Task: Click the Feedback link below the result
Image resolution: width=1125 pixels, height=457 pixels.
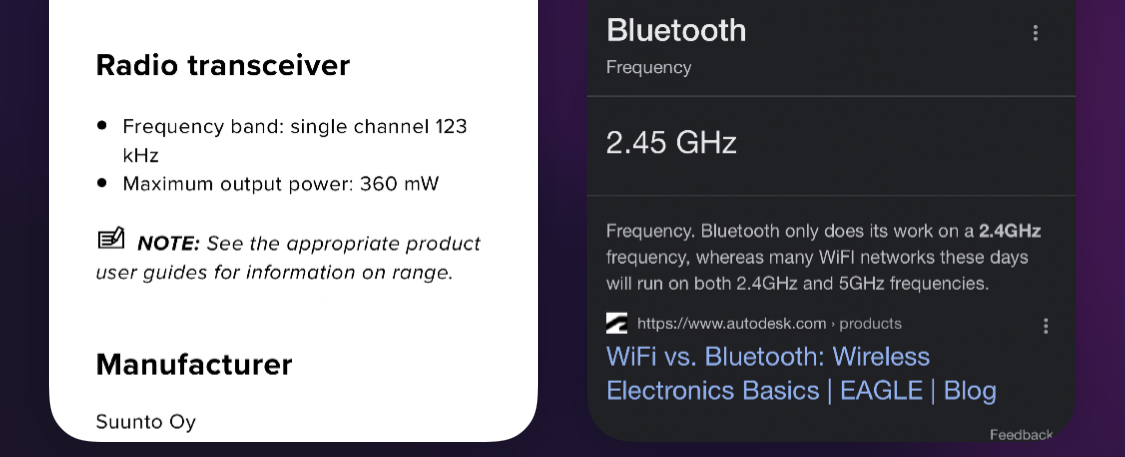Action: point(1021,435)
